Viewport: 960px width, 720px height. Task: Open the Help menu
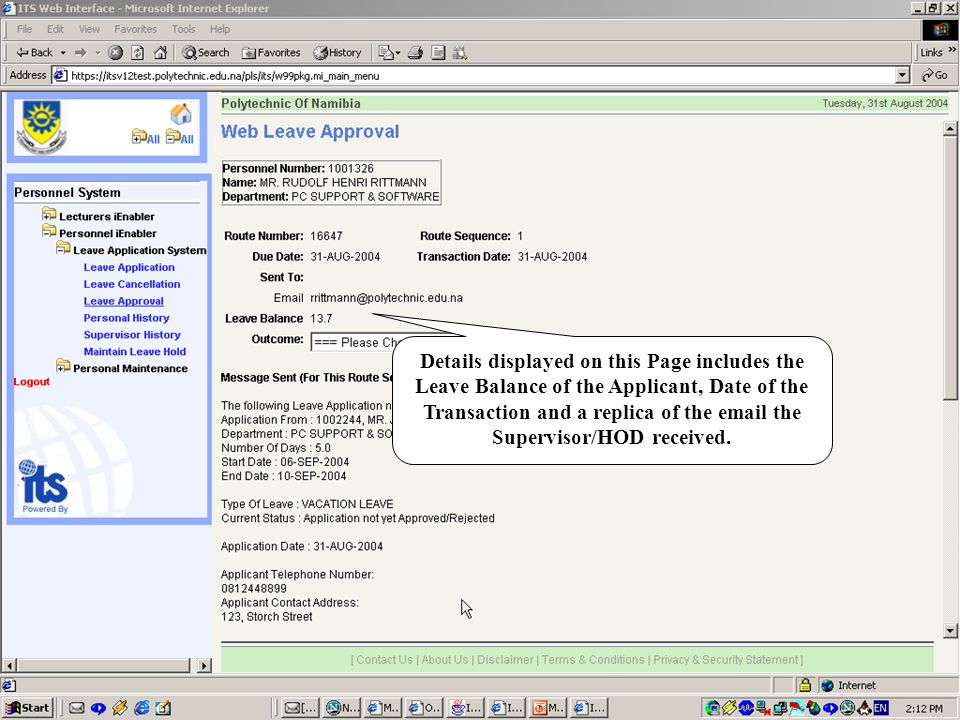click(220, 29)
